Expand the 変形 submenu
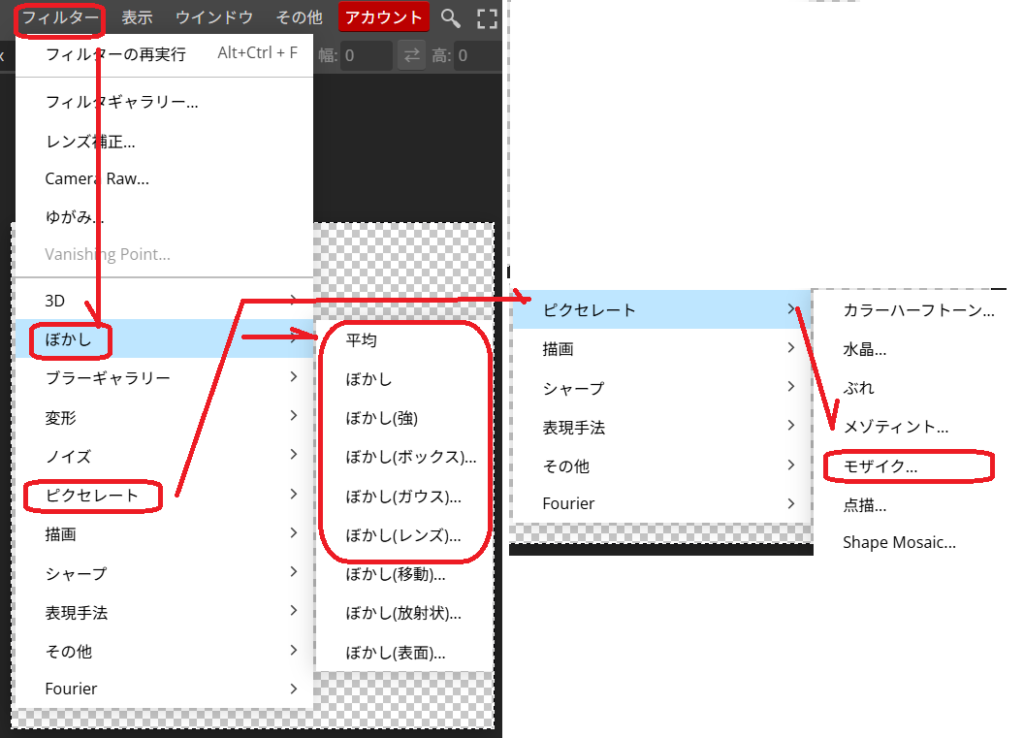Image resolution: width=1024 pixels, height=738 pixels. pos(164,417)
